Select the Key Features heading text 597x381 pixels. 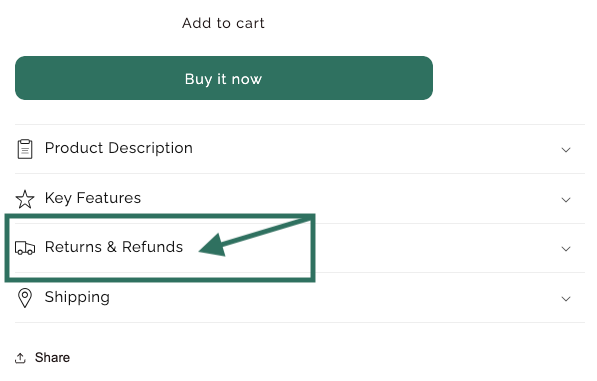coord(93,198)
